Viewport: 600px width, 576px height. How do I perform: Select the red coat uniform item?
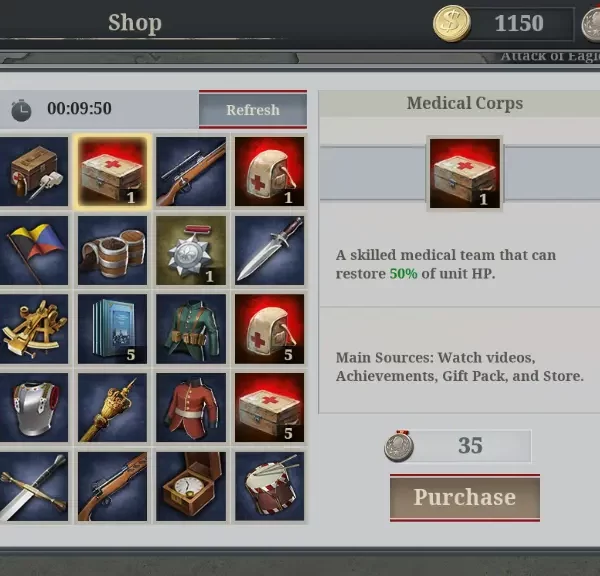[x=191, y=408]
